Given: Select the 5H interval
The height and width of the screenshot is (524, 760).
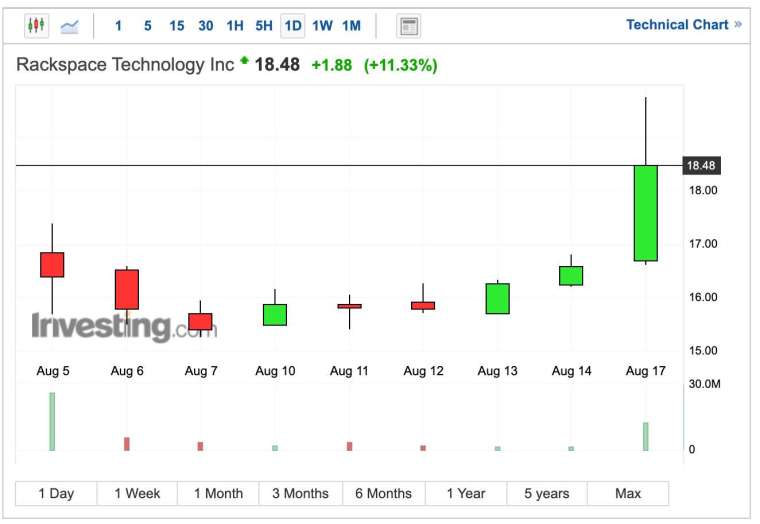Looking at the screenshot, I should 264,26.
